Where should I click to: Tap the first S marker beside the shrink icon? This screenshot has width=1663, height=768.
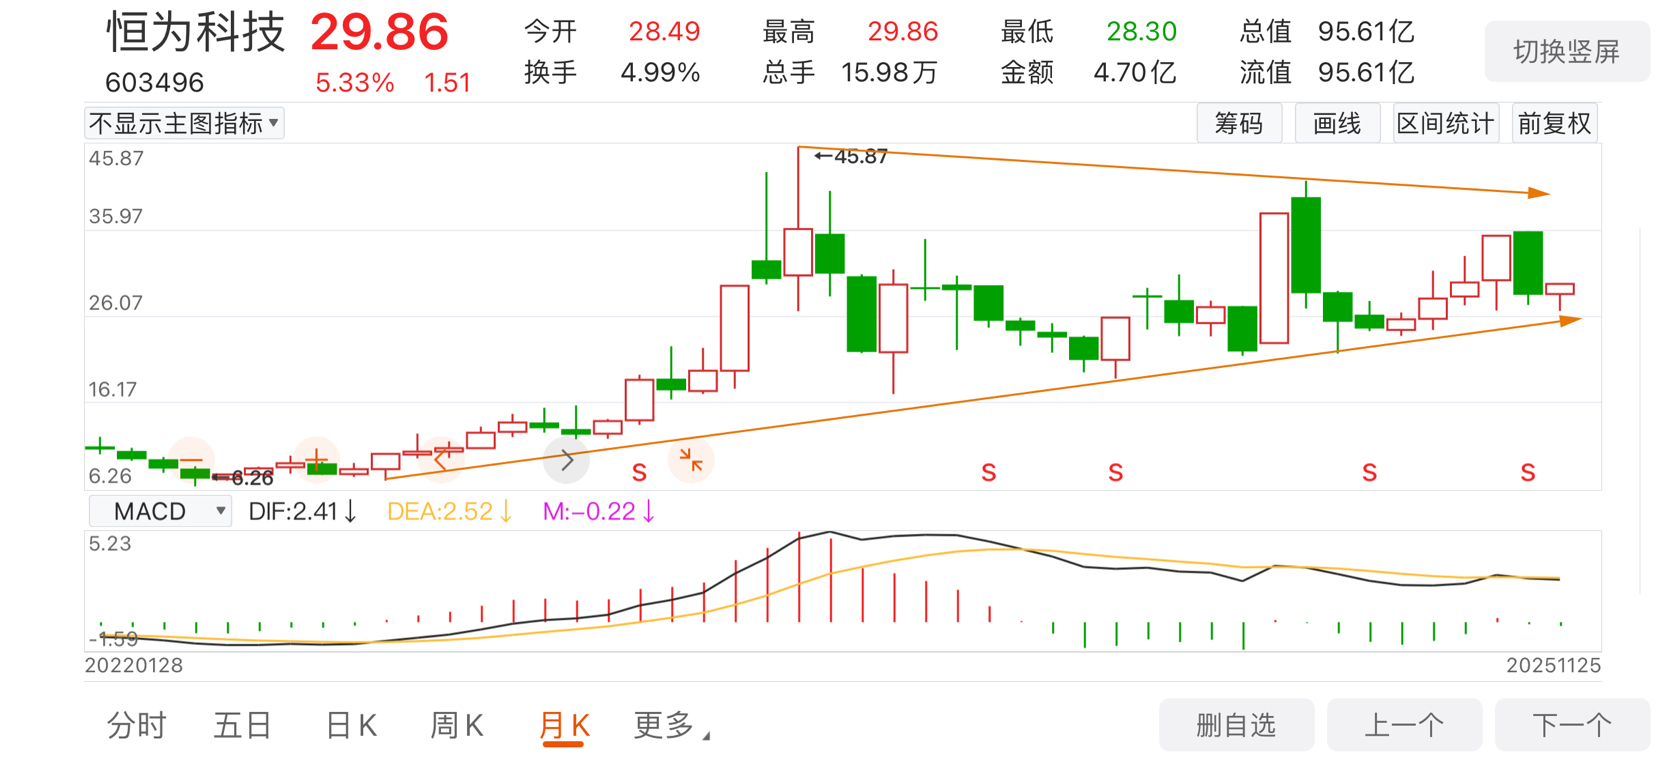click(x=640, y=472)
